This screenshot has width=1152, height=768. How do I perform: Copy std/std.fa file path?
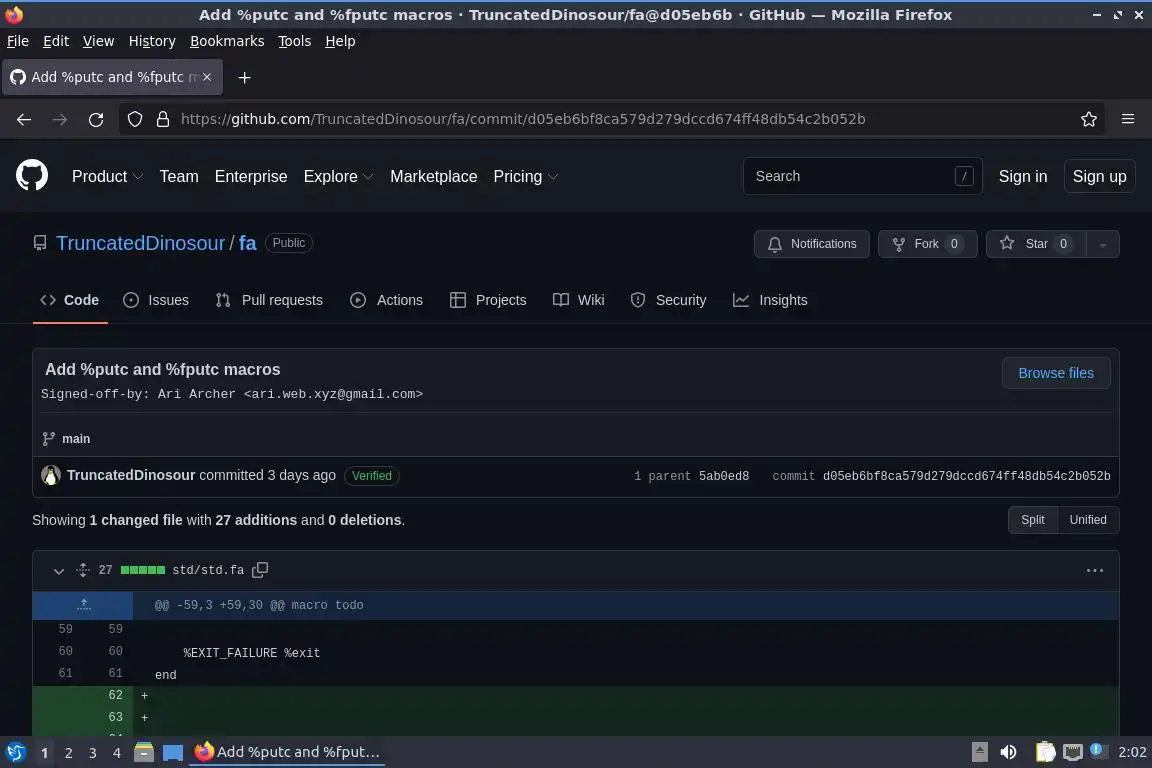tap(260, 570)
